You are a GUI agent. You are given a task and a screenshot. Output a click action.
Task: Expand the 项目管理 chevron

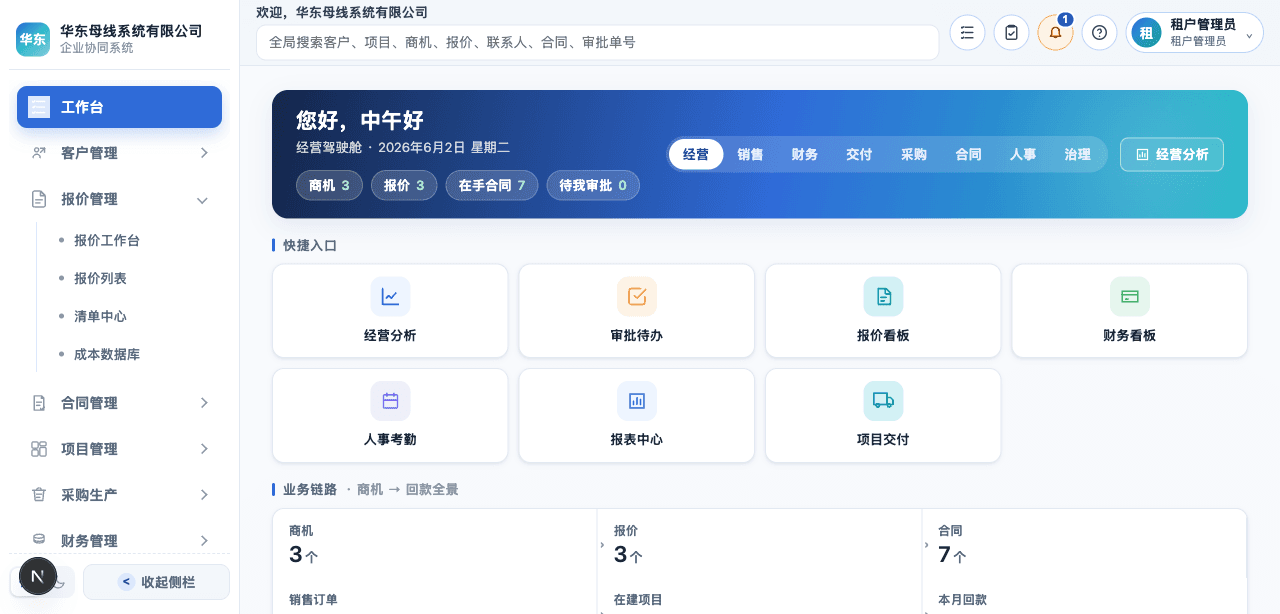coord(203,449)
